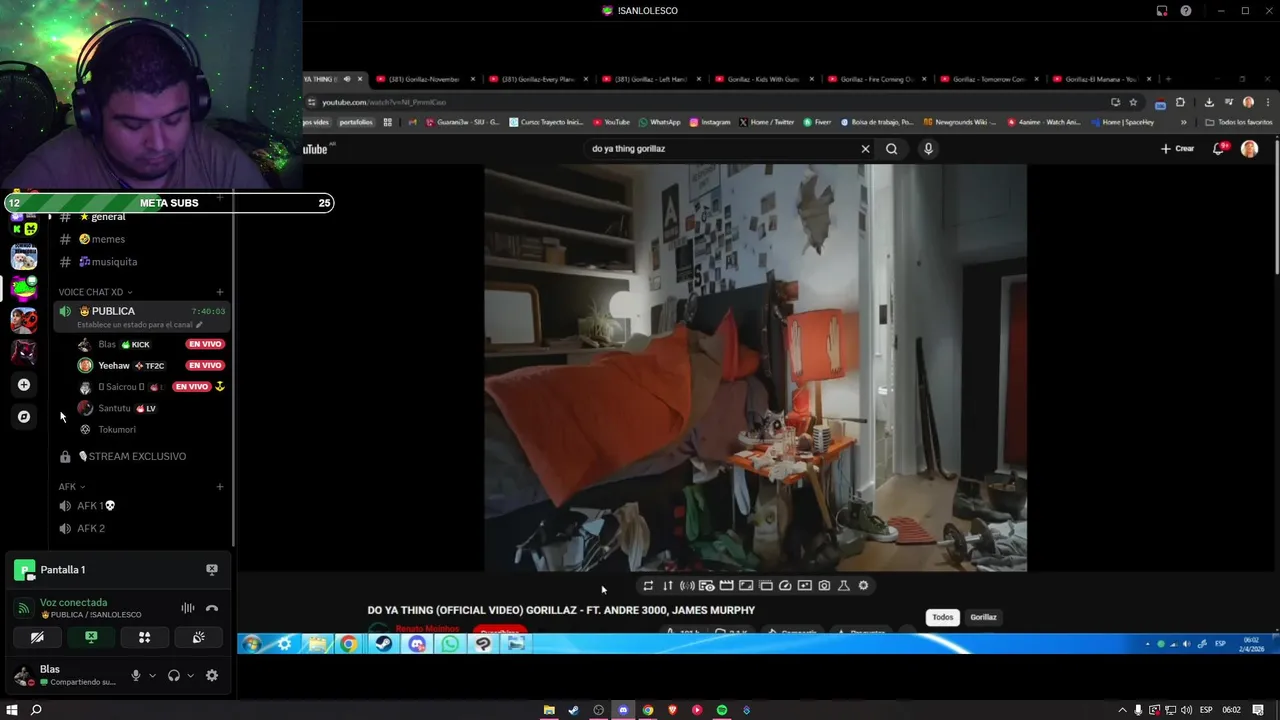This screenshot has height=720, width=1280.
Task: Join the AFK 1 voice channel
Action: click(143, 506)
